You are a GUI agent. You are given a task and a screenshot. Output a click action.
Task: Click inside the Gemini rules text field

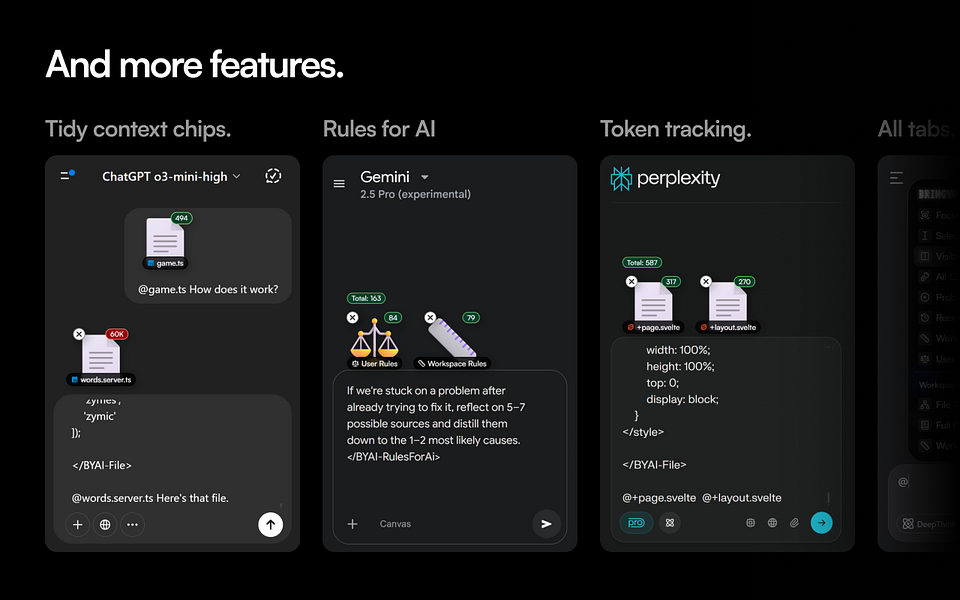click(450, 457)
